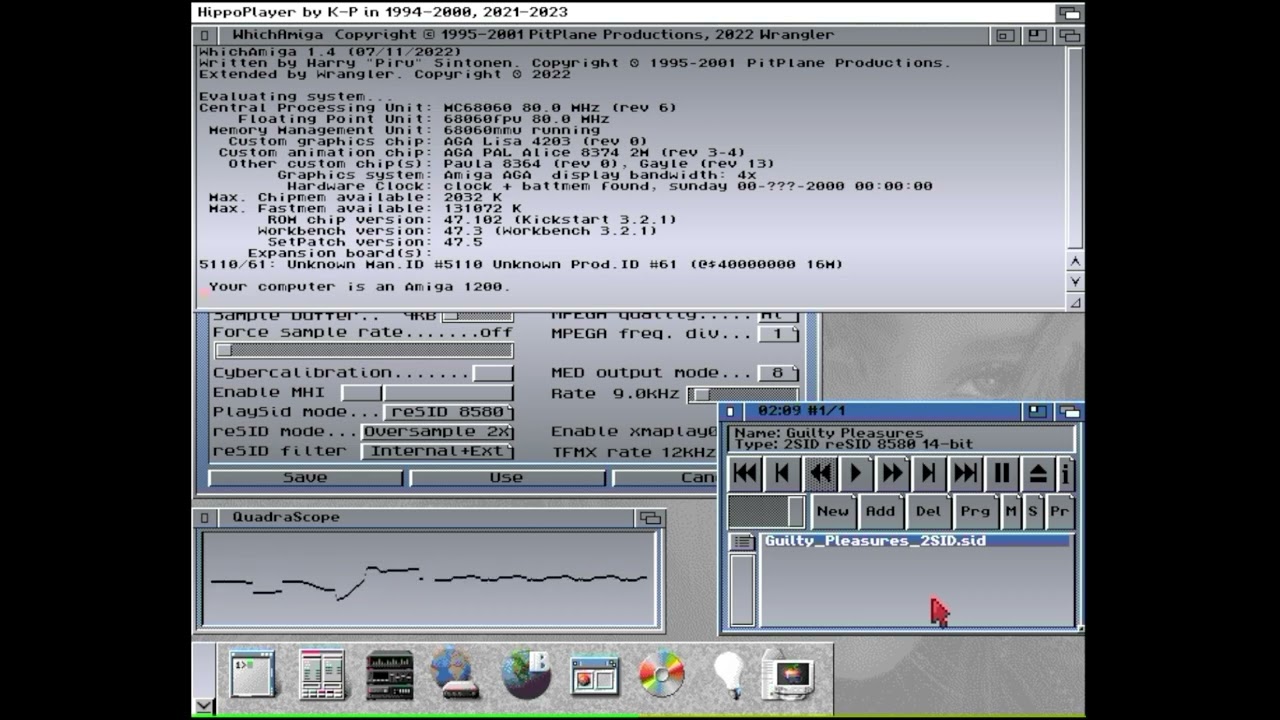Click the MED Rate 9.0kHz slider
This screenshot has height=720, width=1280.
click(x=742, y=394)
